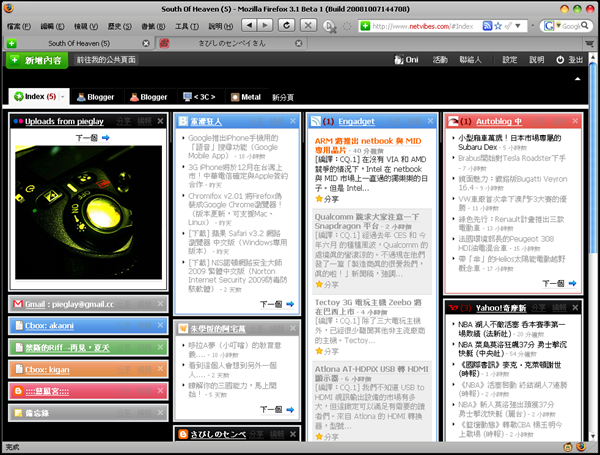Click the cursor pointer toolbar icon

329,26
